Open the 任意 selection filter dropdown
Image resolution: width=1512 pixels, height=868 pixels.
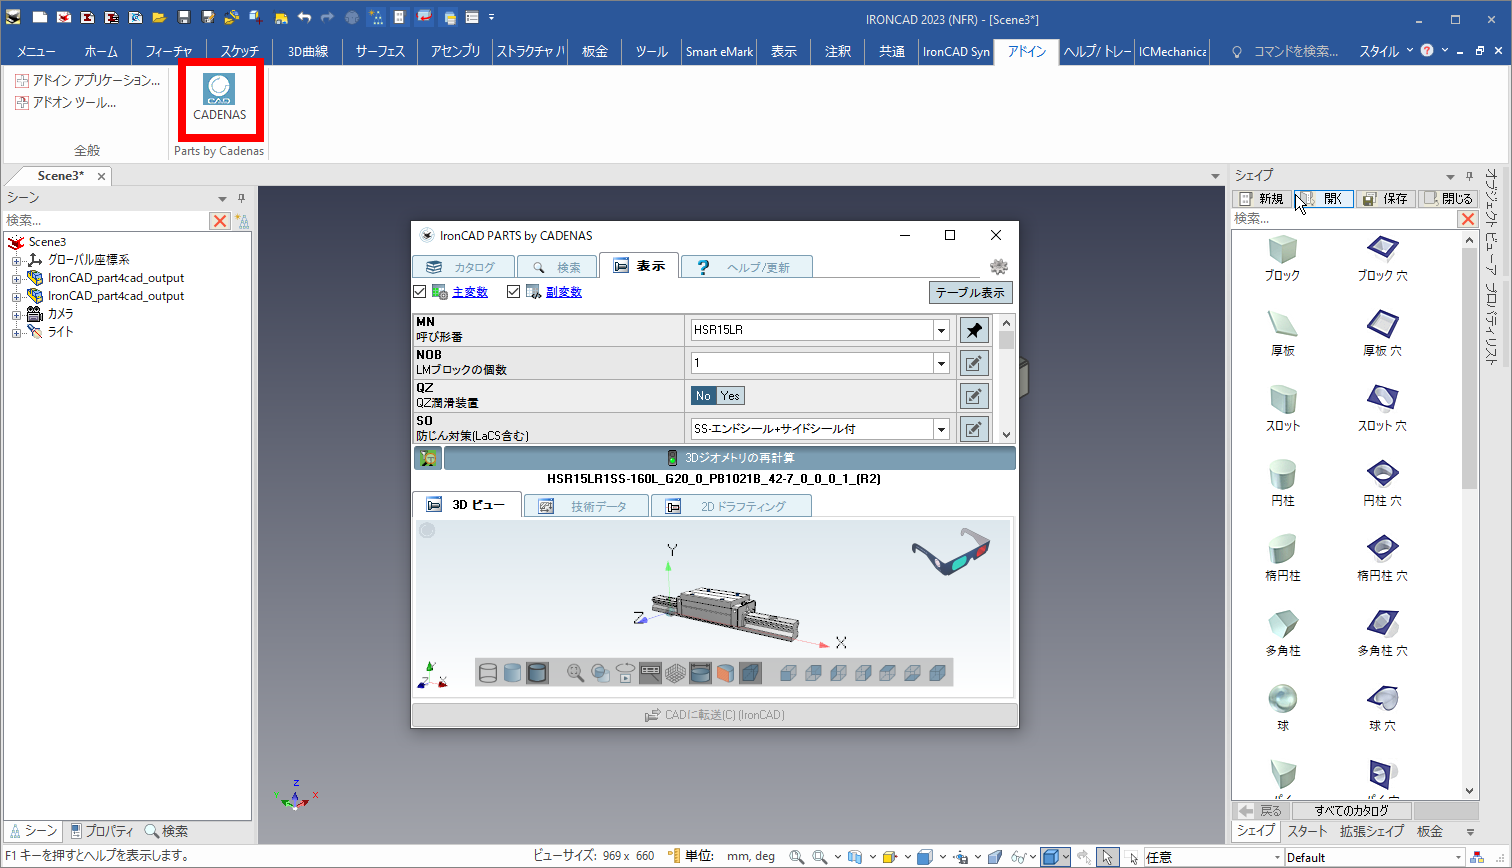point(1276,857)
